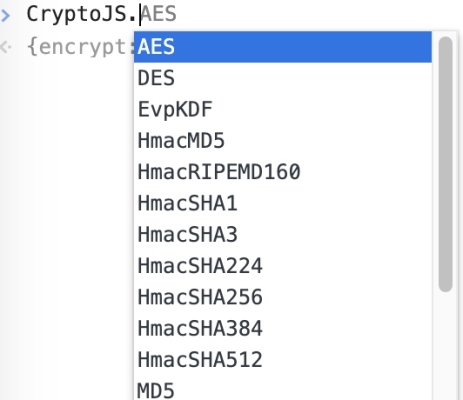Click the console output return arrow
Screen dimensions: 463x400
click(x=6, y=47)
